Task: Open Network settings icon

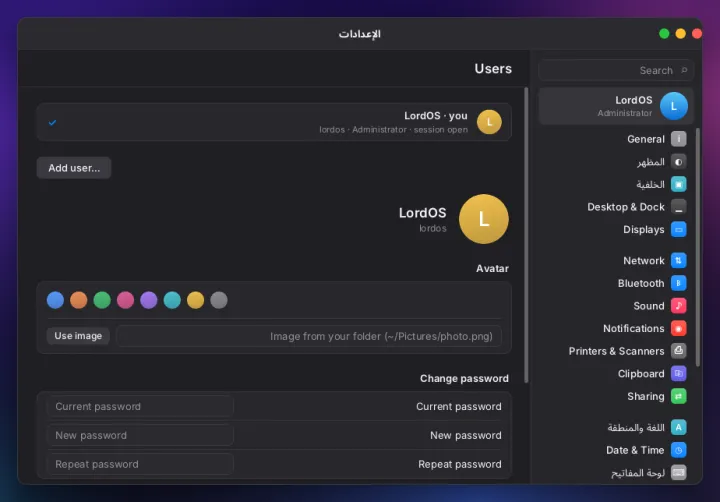Action: click(x=678, y=260)
